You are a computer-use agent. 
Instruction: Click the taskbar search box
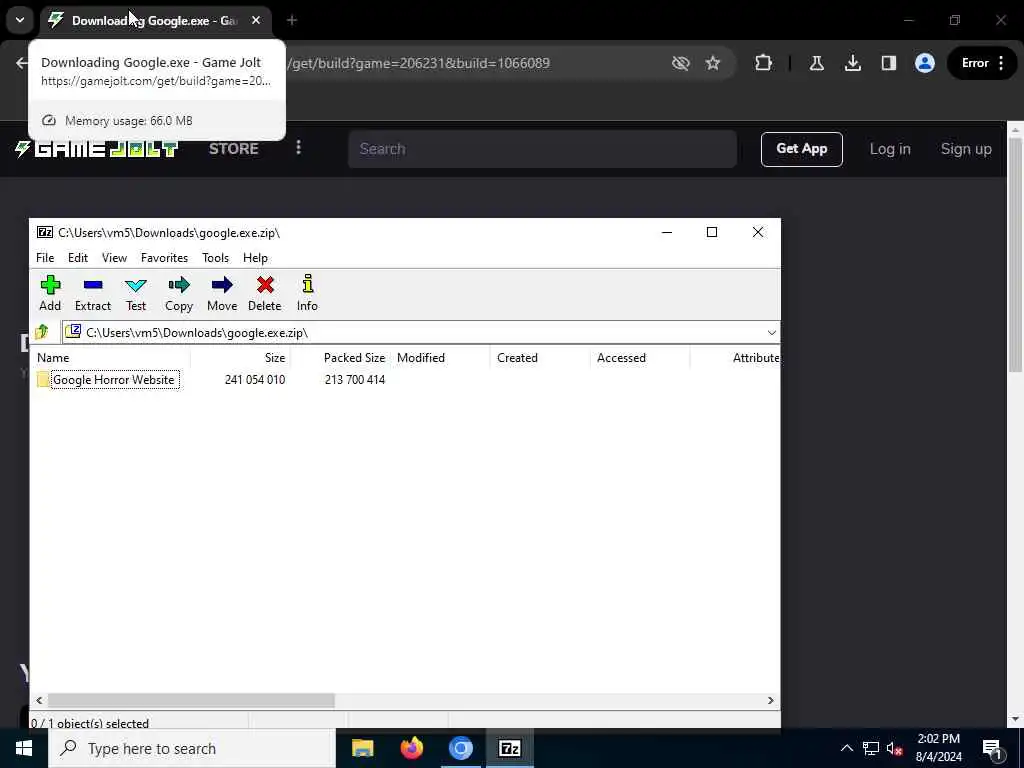pos(192,748)
